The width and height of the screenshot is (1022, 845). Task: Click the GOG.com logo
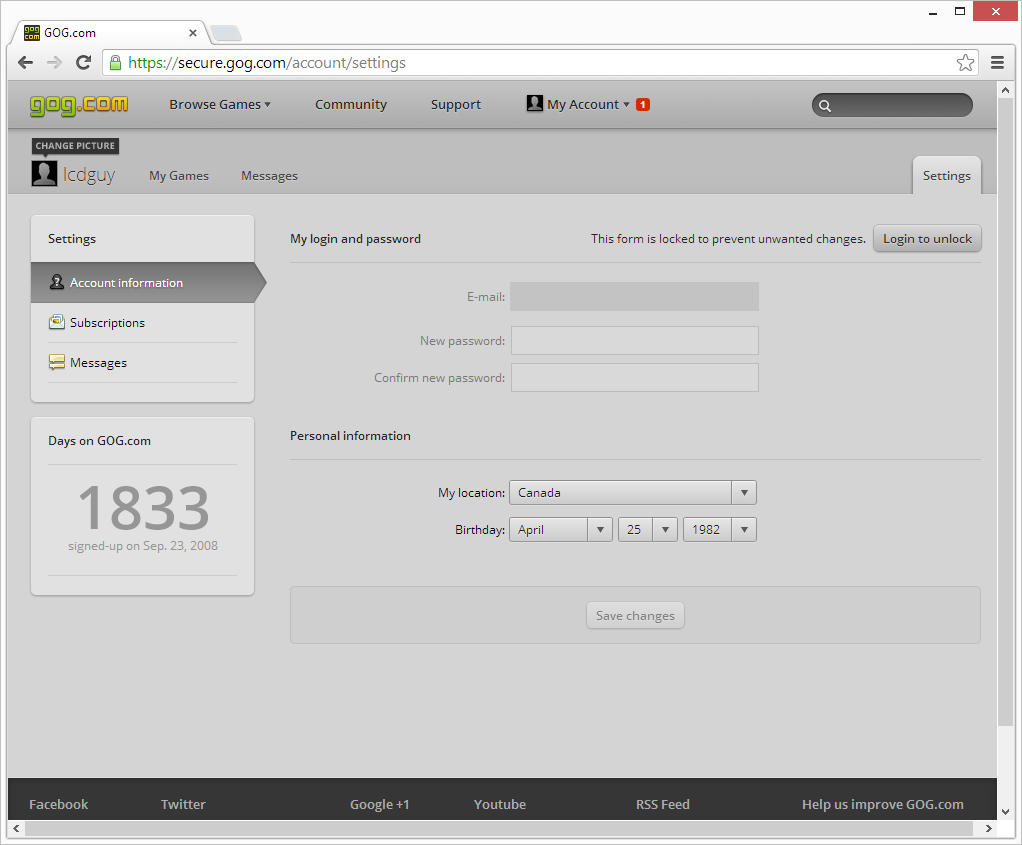point(79,105)
